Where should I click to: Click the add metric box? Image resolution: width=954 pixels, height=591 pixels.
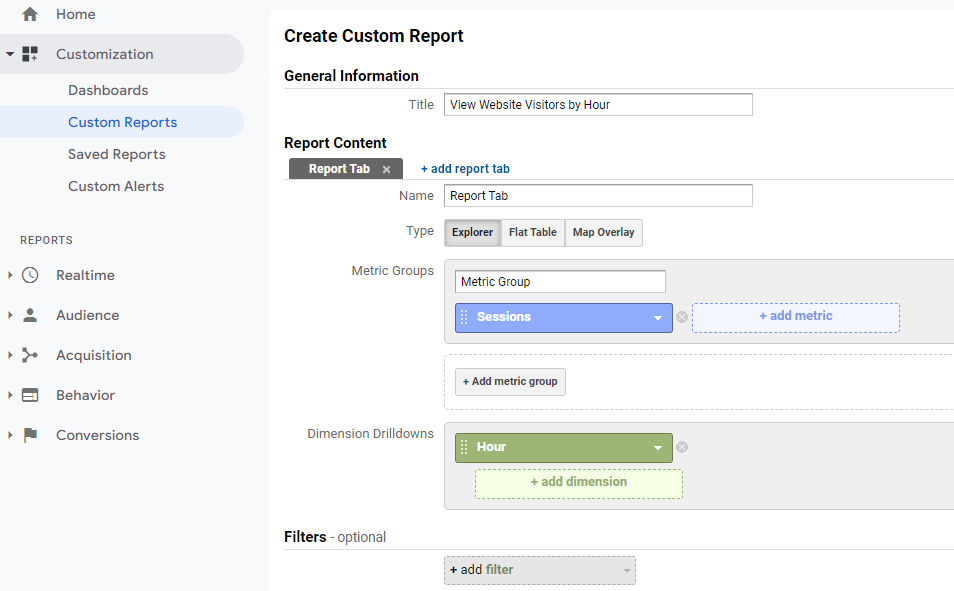(x=796, y=318)
